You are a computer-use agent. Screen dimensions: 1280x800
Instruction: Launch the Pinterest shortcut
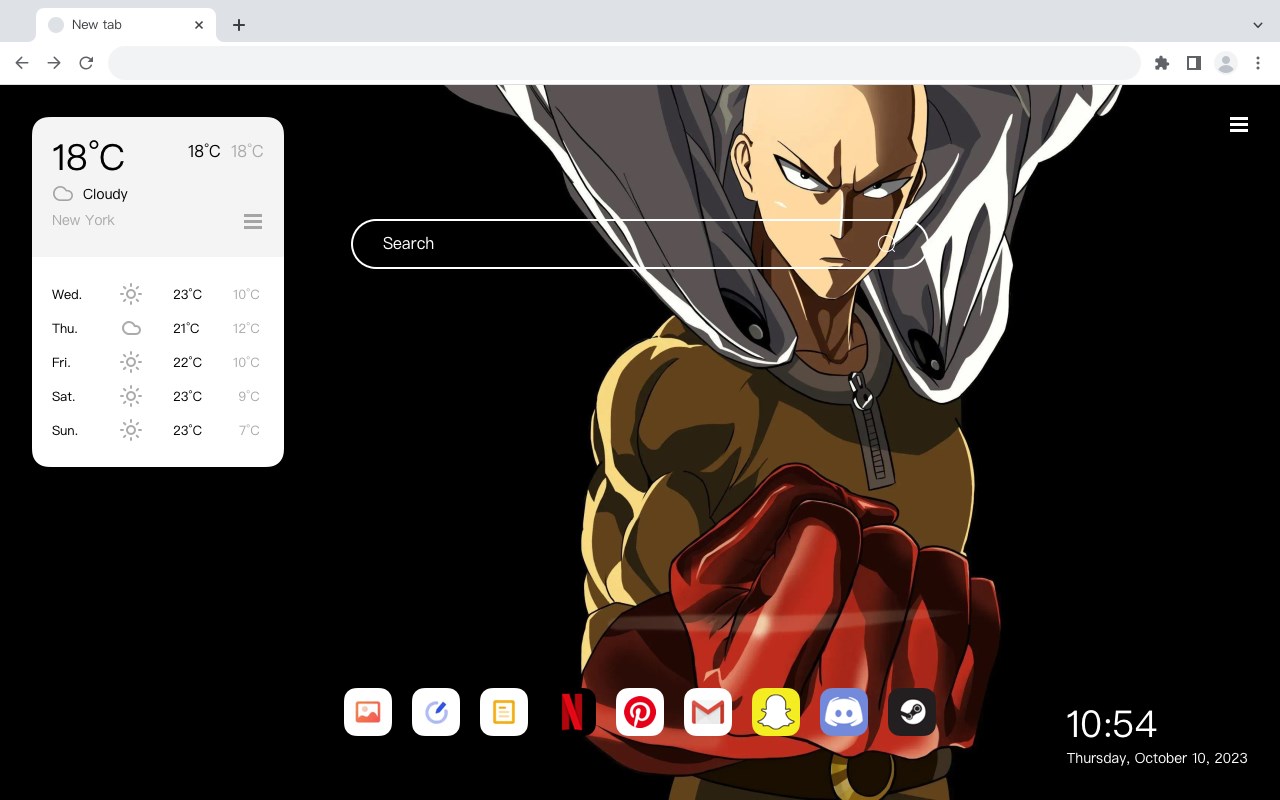click(640, 712)
